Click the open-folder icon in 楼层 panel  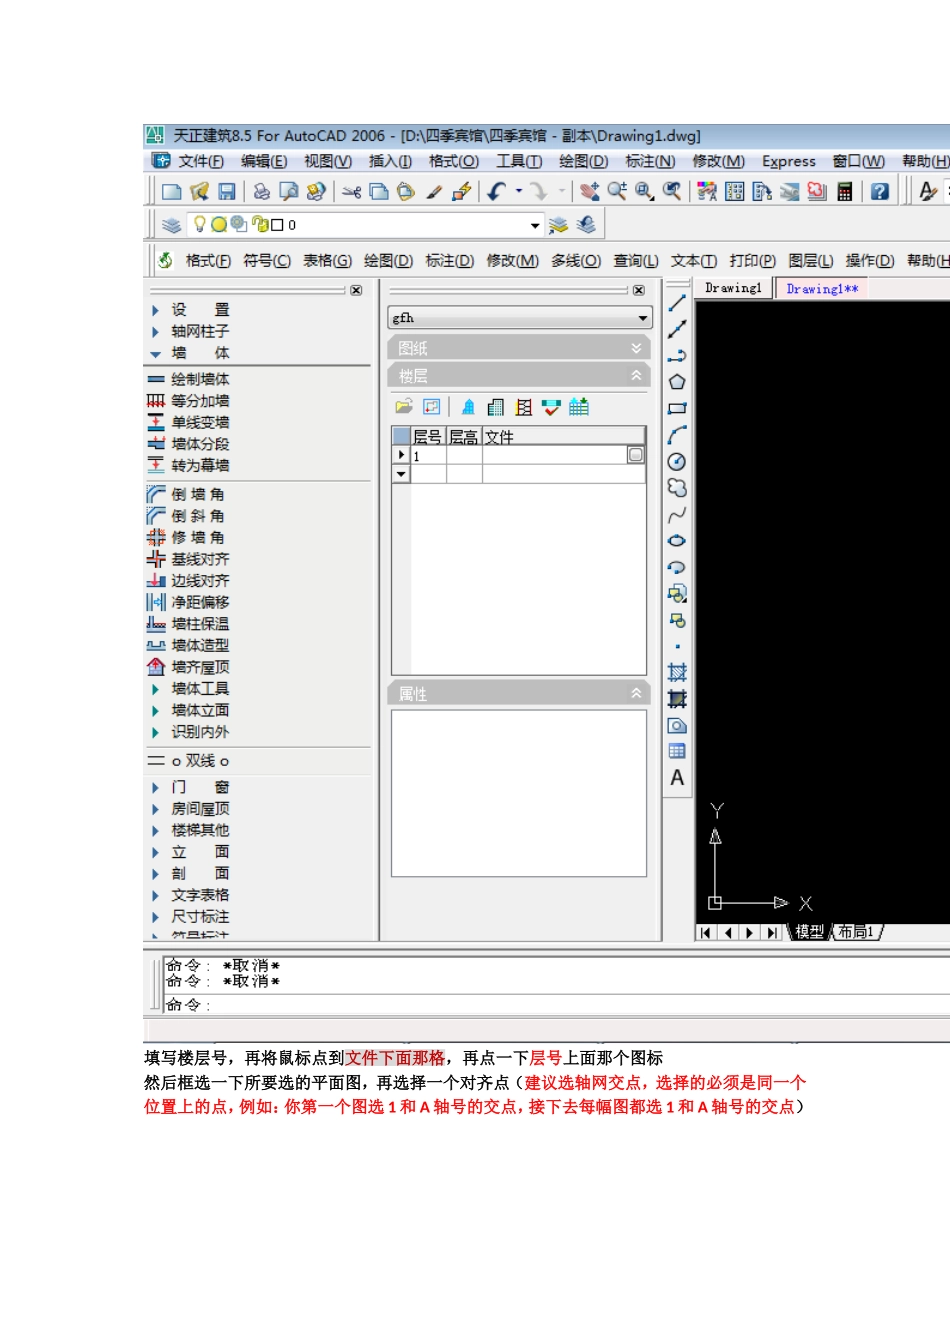[404, 407]
